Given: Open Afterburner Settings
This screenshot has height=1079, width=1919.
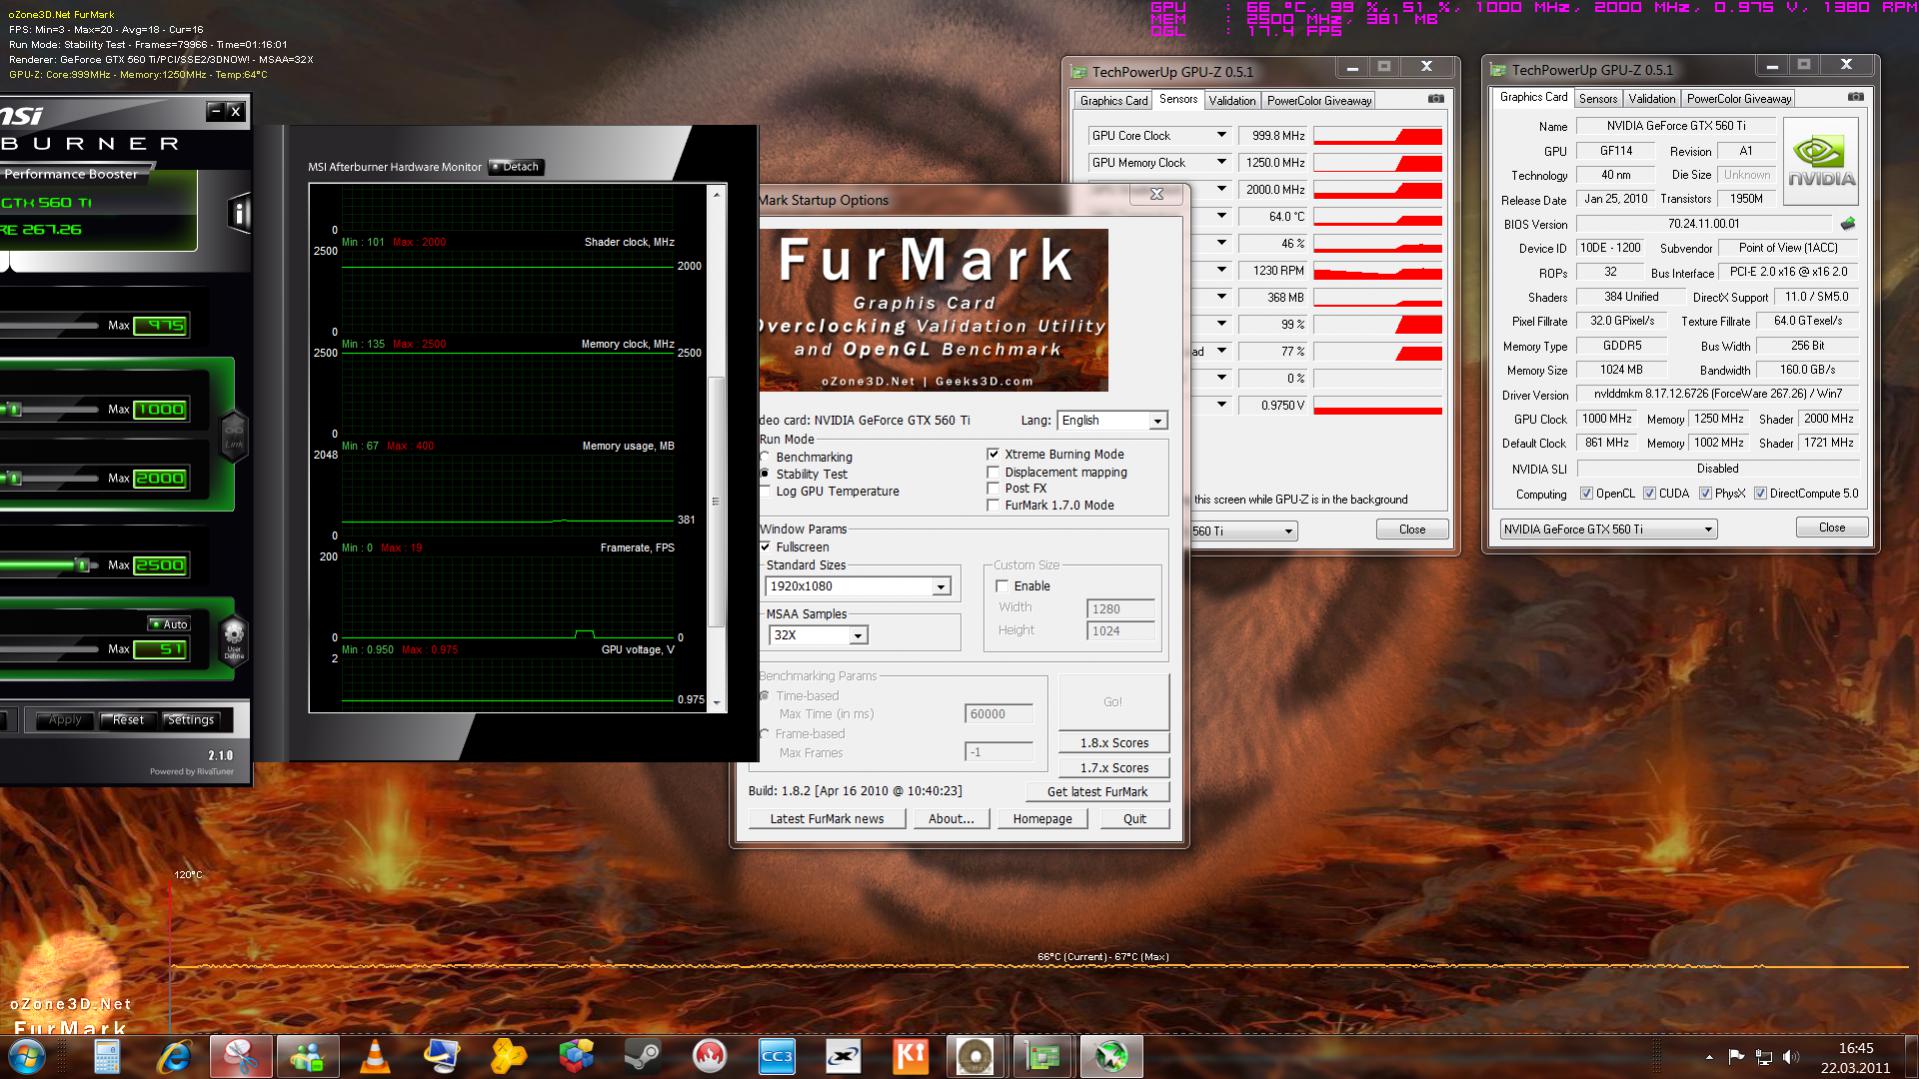Looking at the screenshot, I should 191,720.
